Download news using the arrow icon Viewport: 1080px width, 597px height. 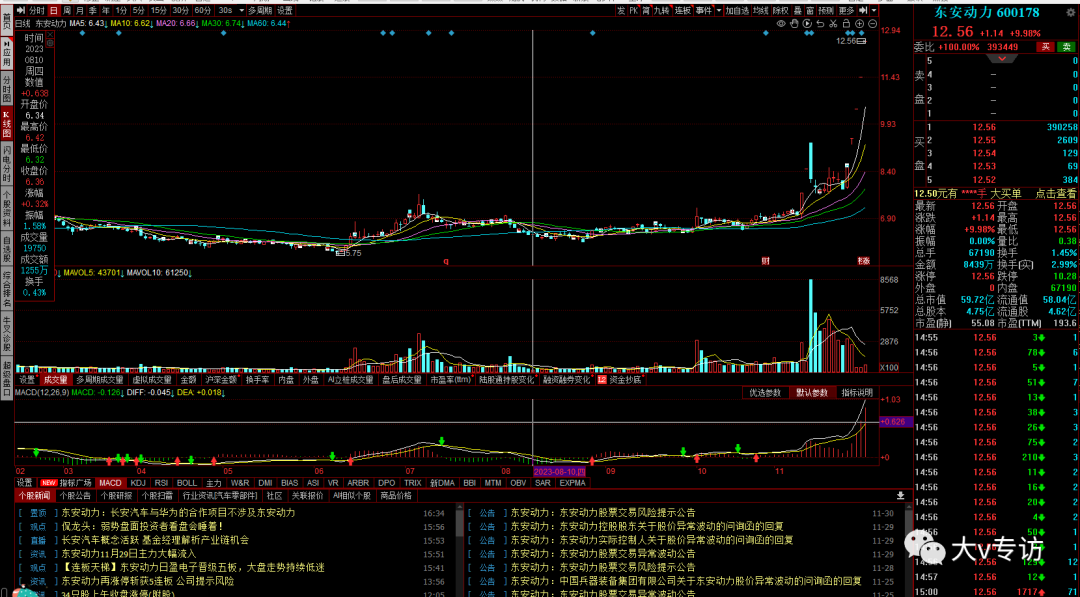pos(900,495)
